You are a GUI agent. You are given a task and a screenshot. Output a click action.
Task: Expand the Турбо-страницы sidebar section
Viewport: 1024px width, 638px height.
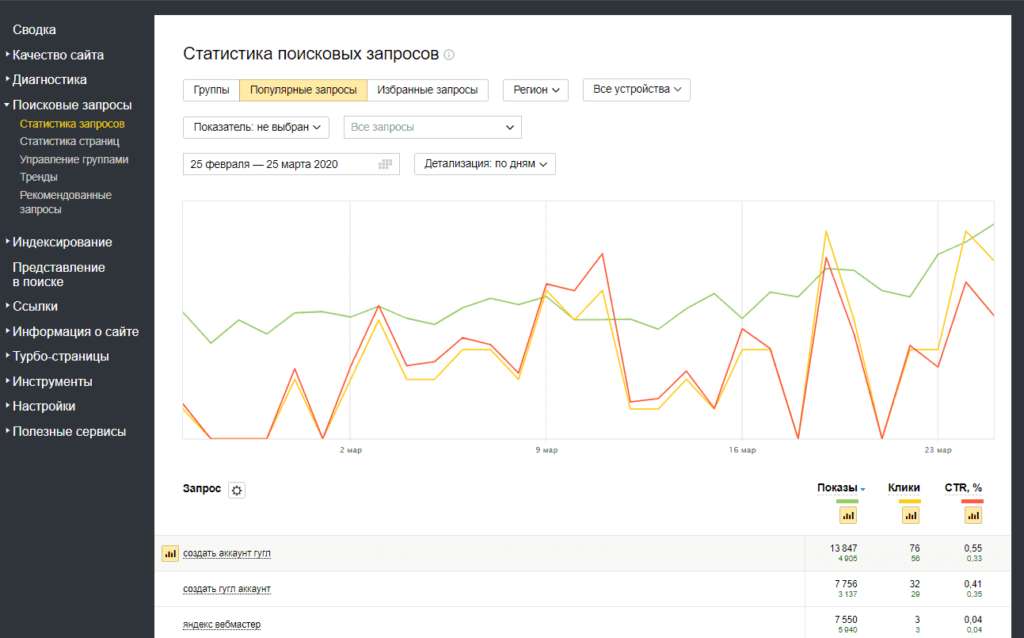(x=57, y=357)
